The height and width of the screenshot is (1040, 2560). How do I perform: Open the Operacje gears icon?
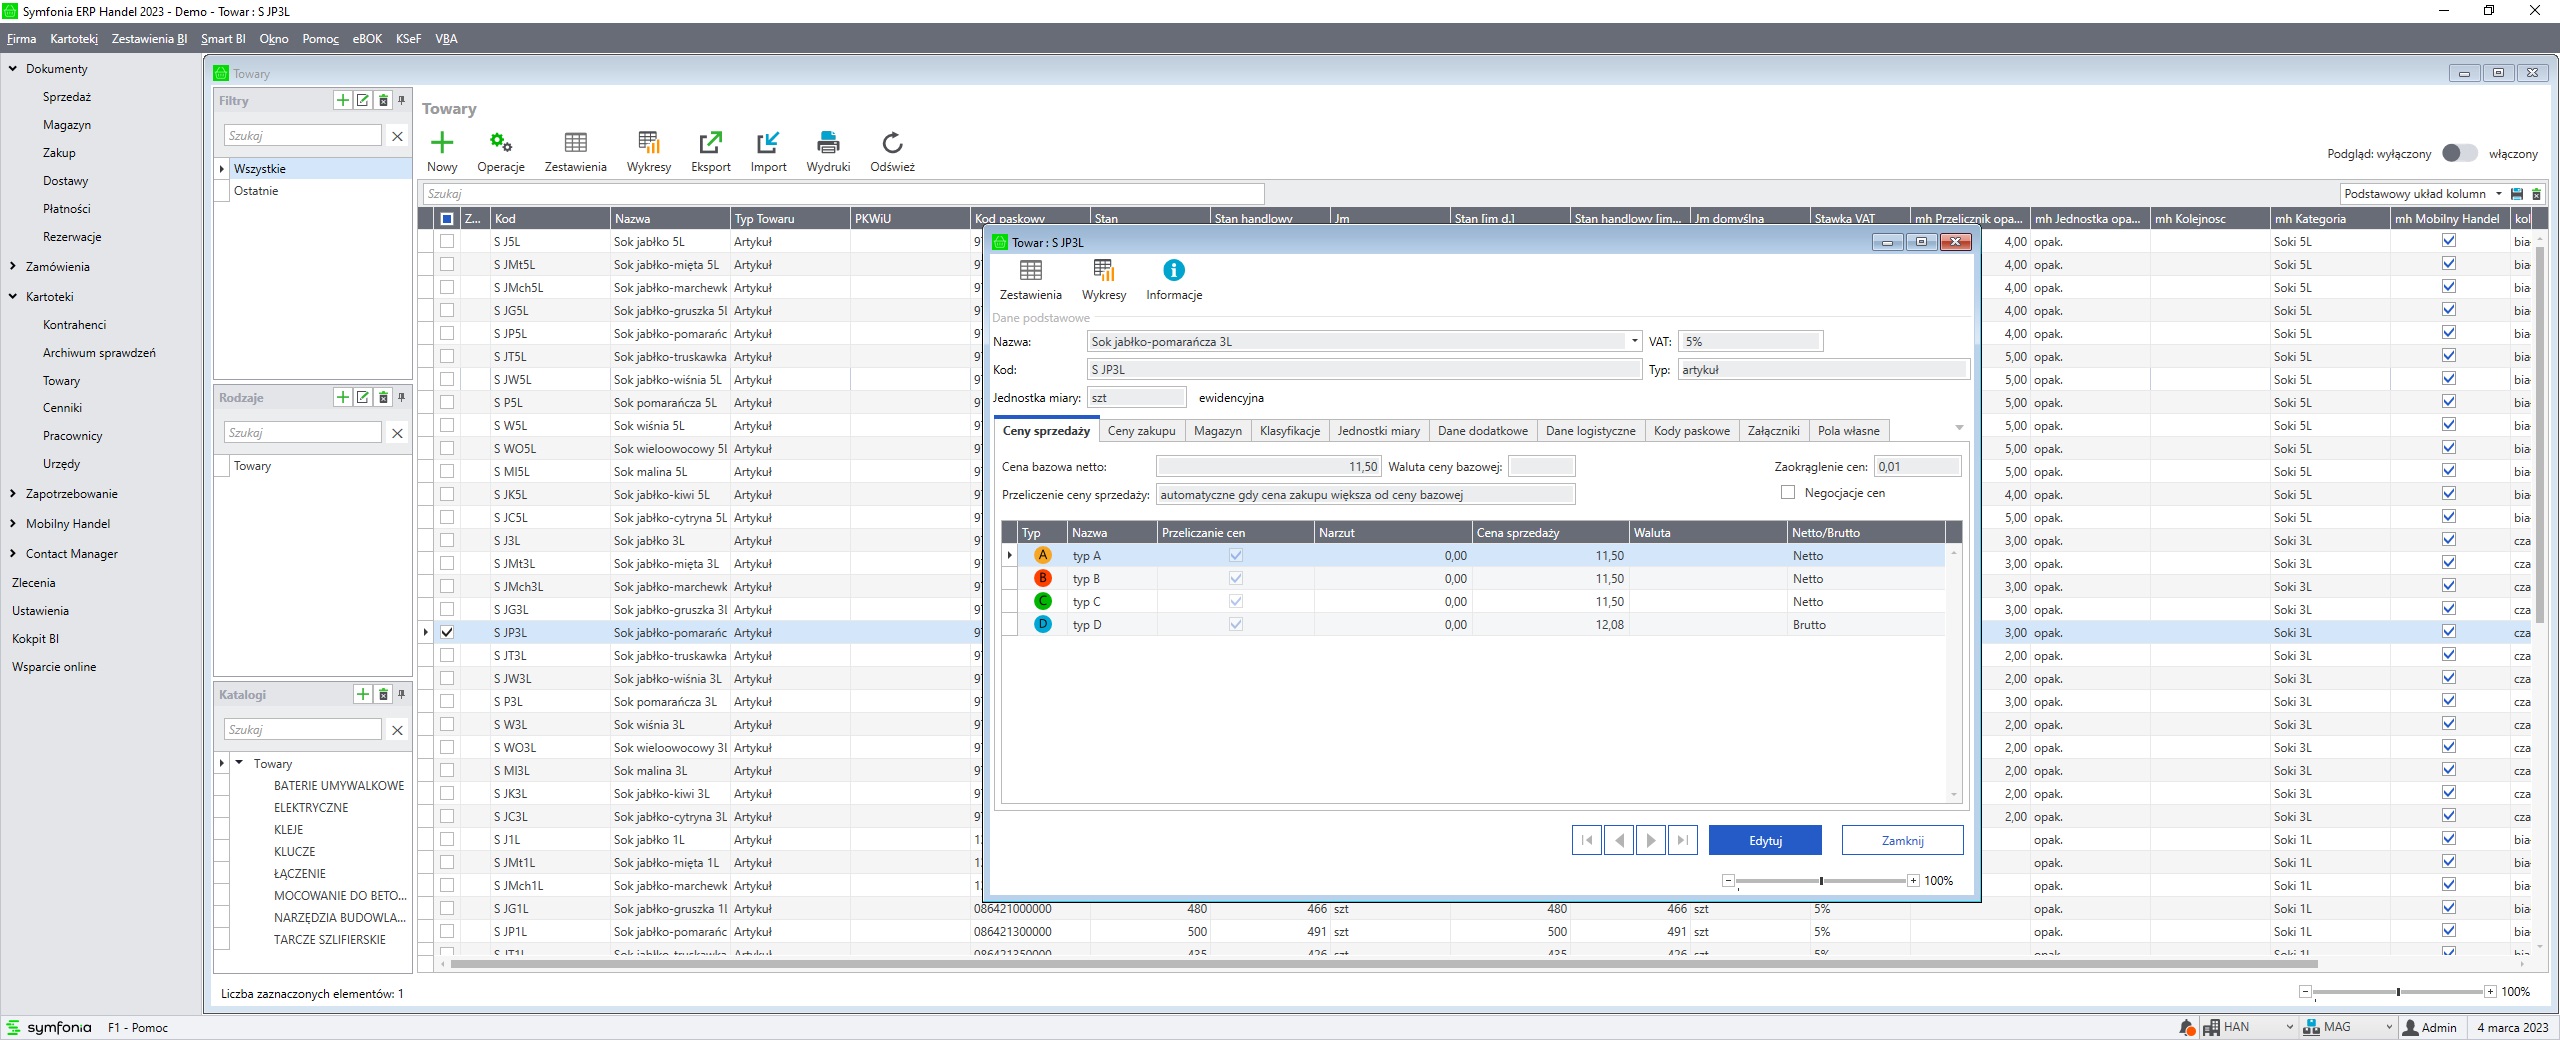[x=500, y=143]
